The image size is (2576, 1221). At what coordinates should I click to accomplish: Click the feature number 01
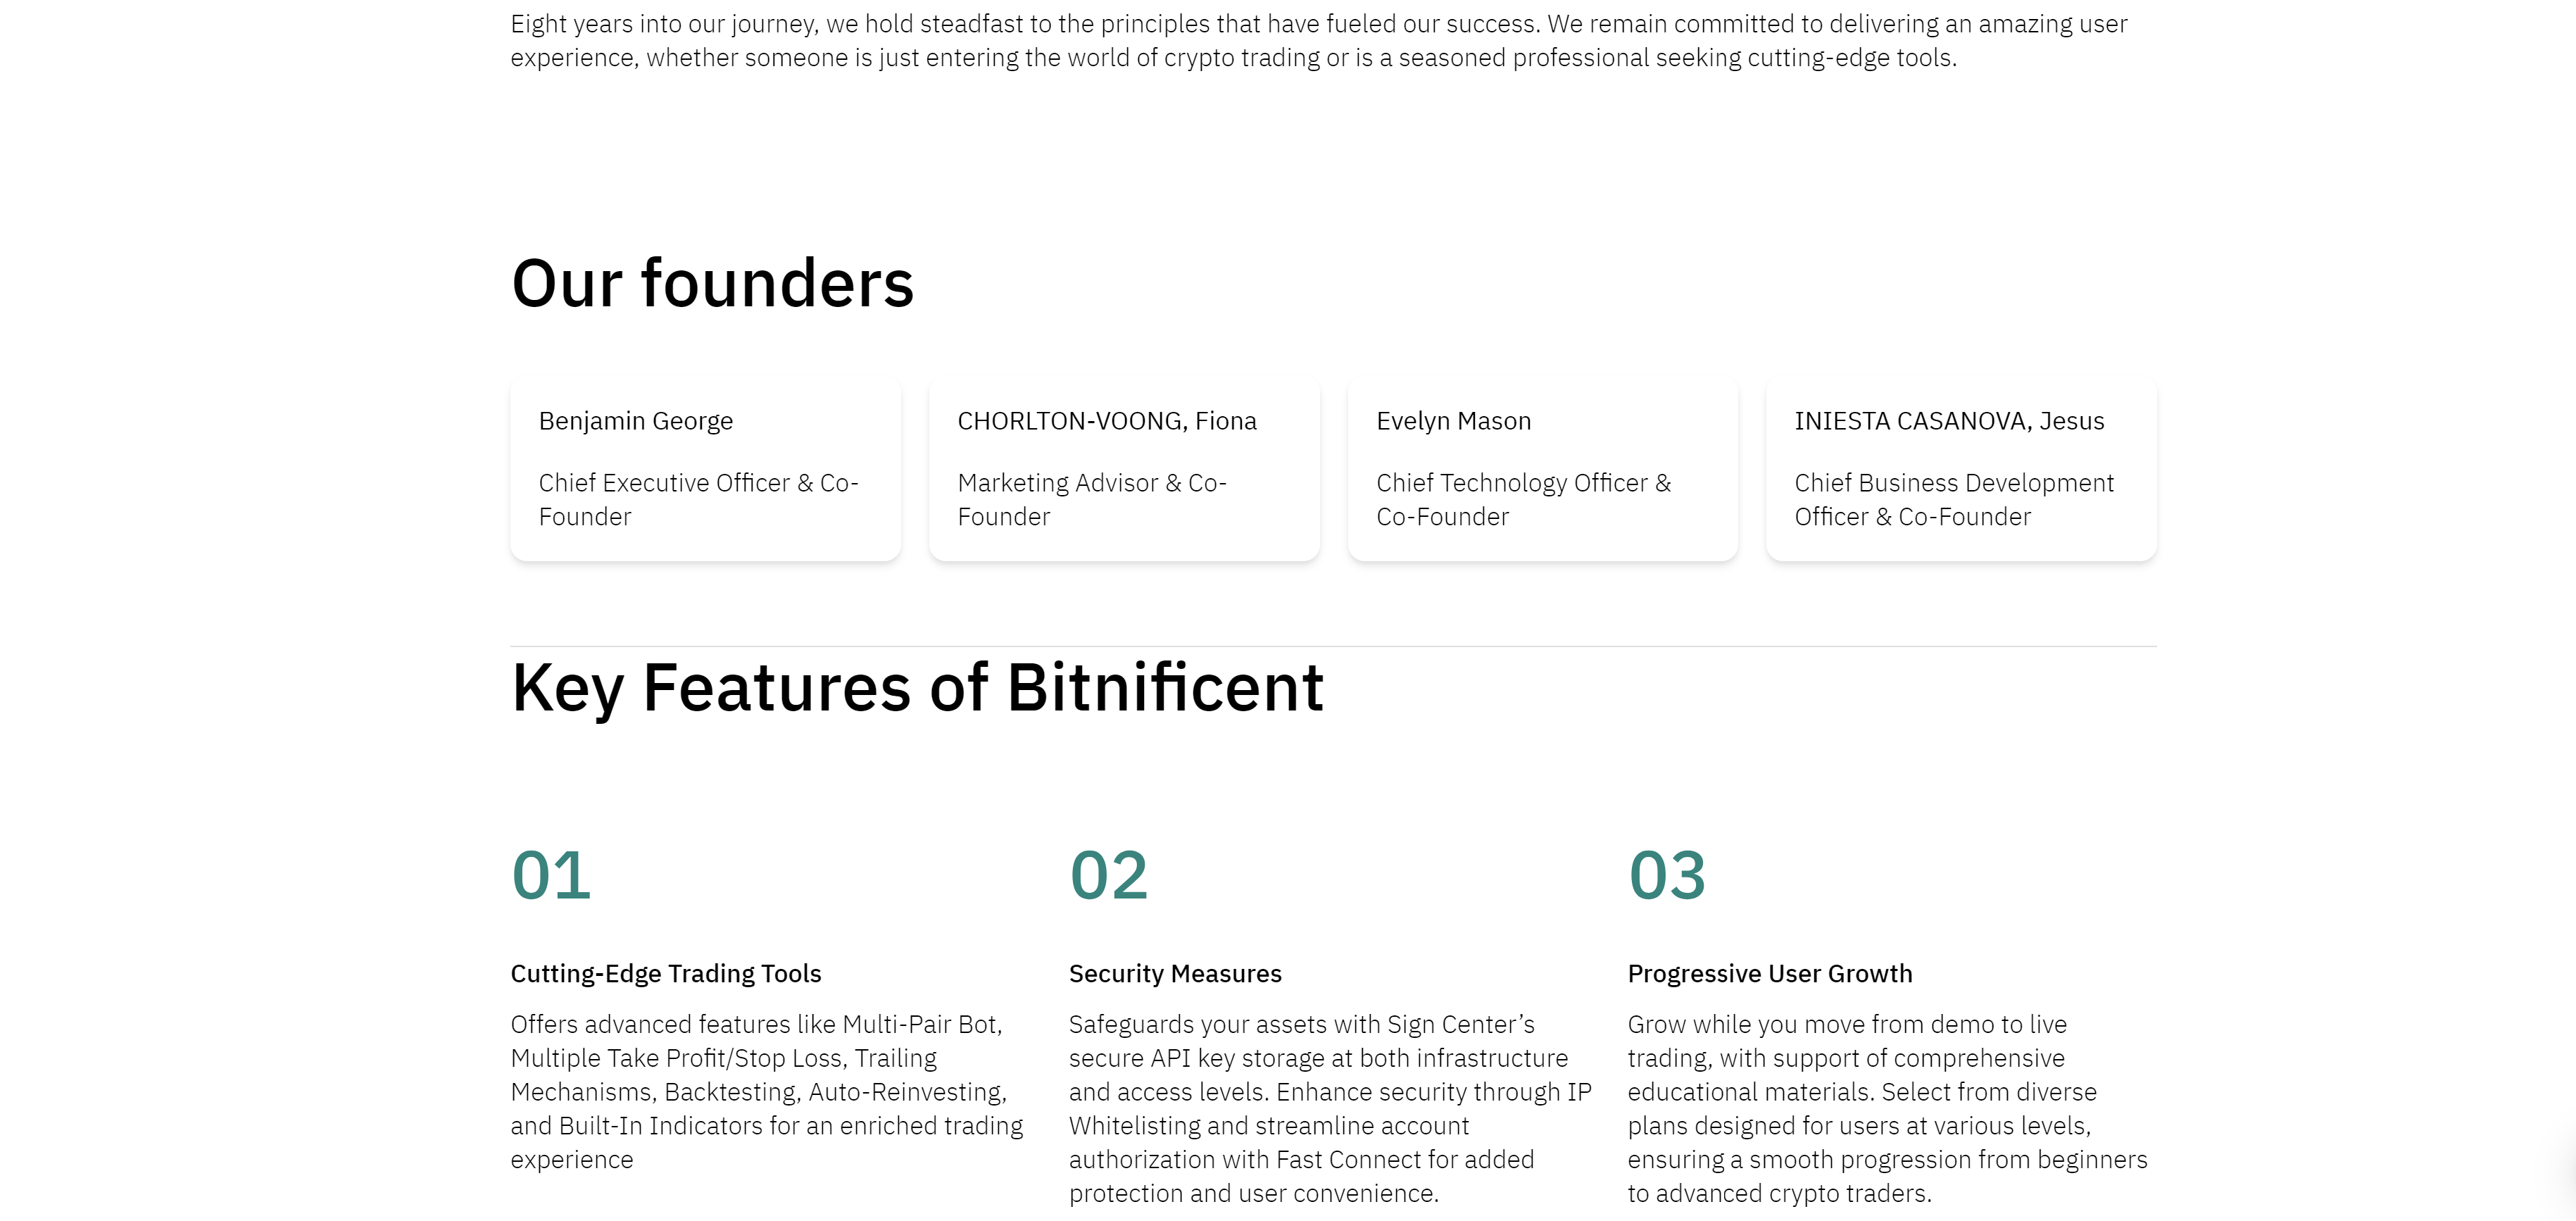tap(551, 875)
